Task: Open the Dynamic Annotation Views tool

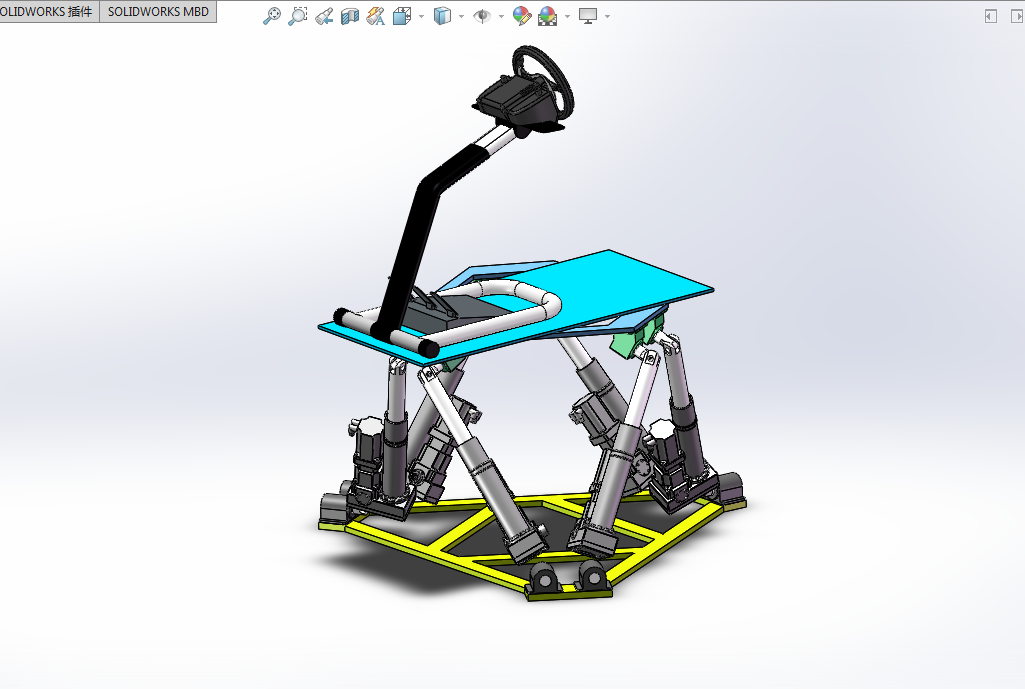Action: pos(376,16)
